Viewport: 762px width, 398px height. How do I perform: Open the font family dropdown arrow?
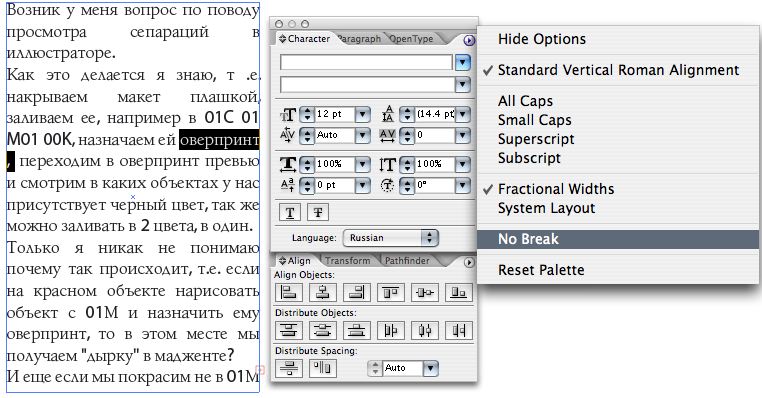pyautogui.click(x=463, y=62)
